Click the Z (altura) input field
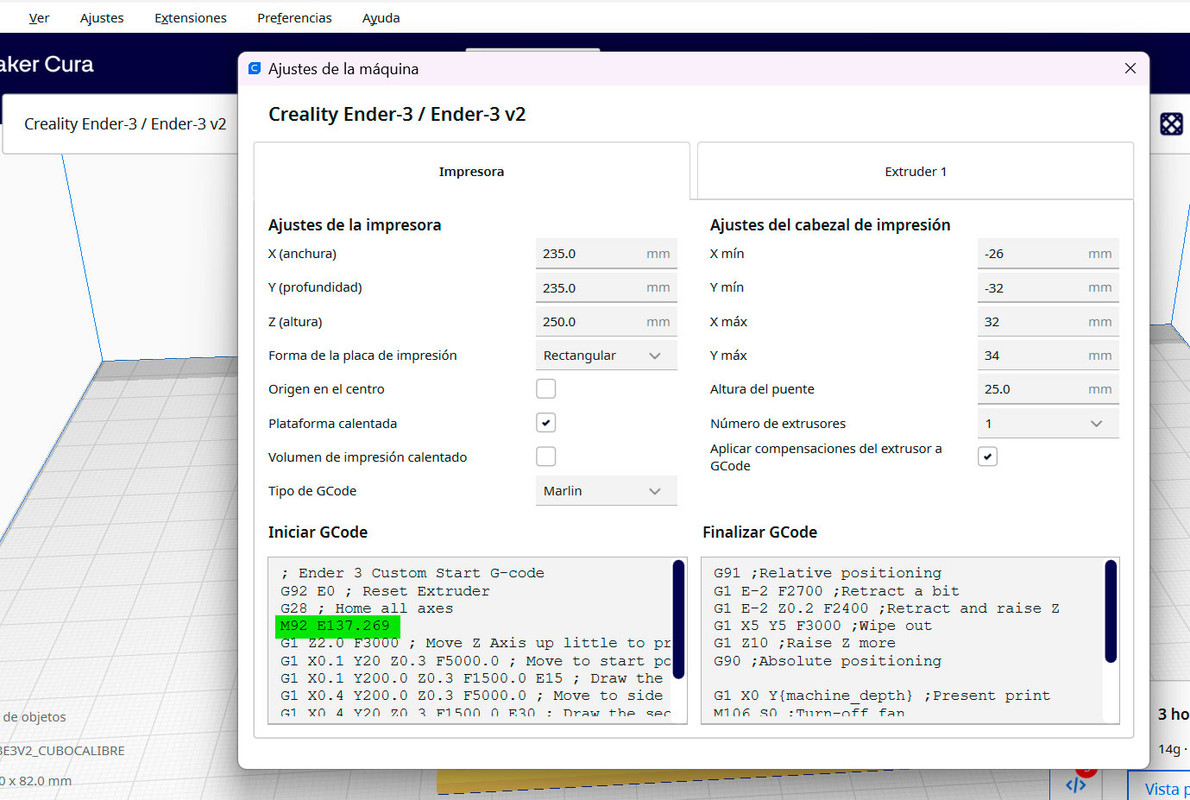The image size is (1190, 800). coord(606,322)
